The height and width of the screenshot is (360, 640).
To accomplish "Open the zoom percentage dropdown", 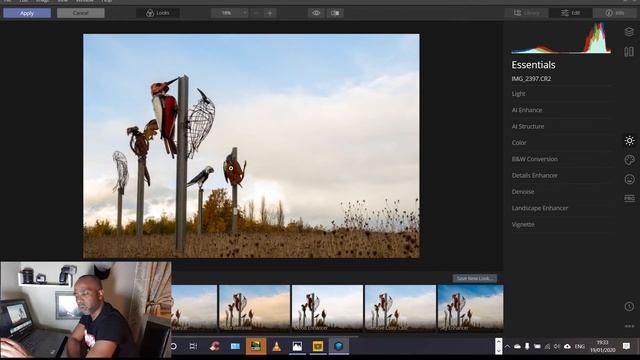I will 230,13.
